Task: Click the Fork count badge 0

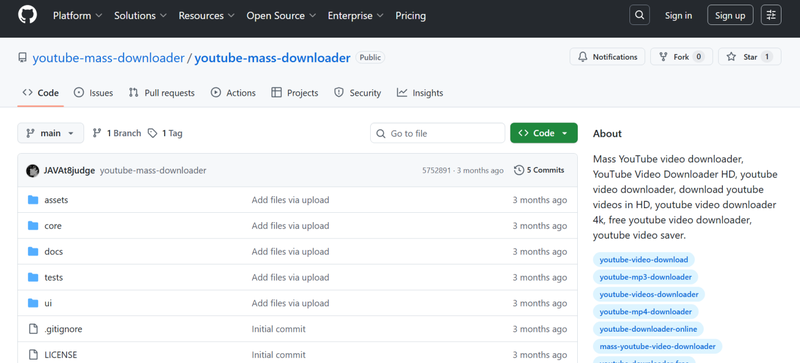Action: pos(698,57)
